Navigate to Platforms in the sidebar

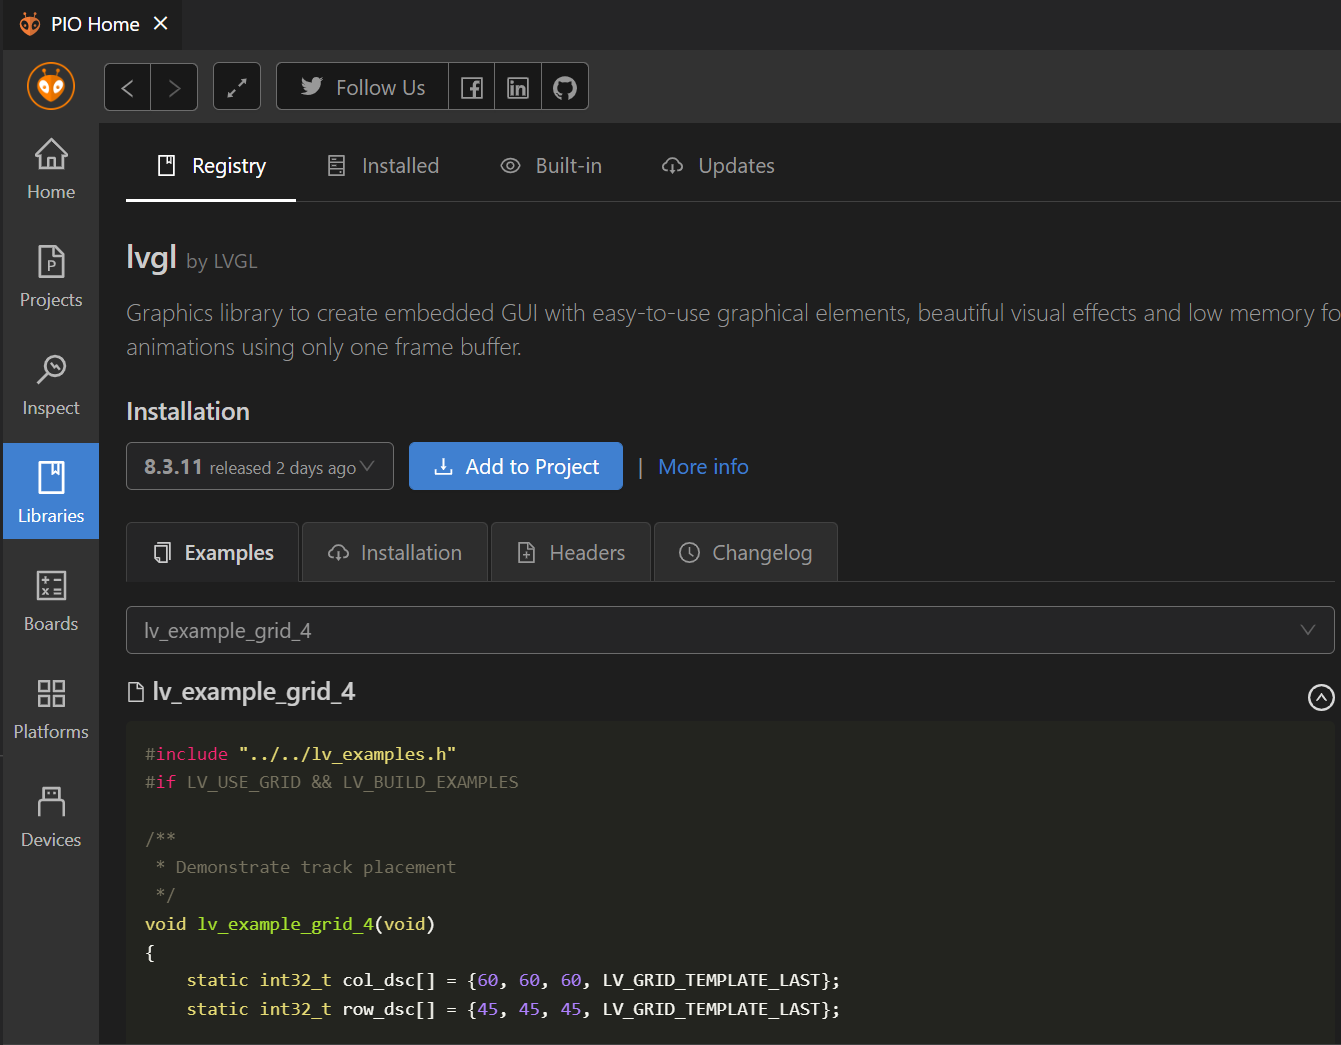[51, 709]
